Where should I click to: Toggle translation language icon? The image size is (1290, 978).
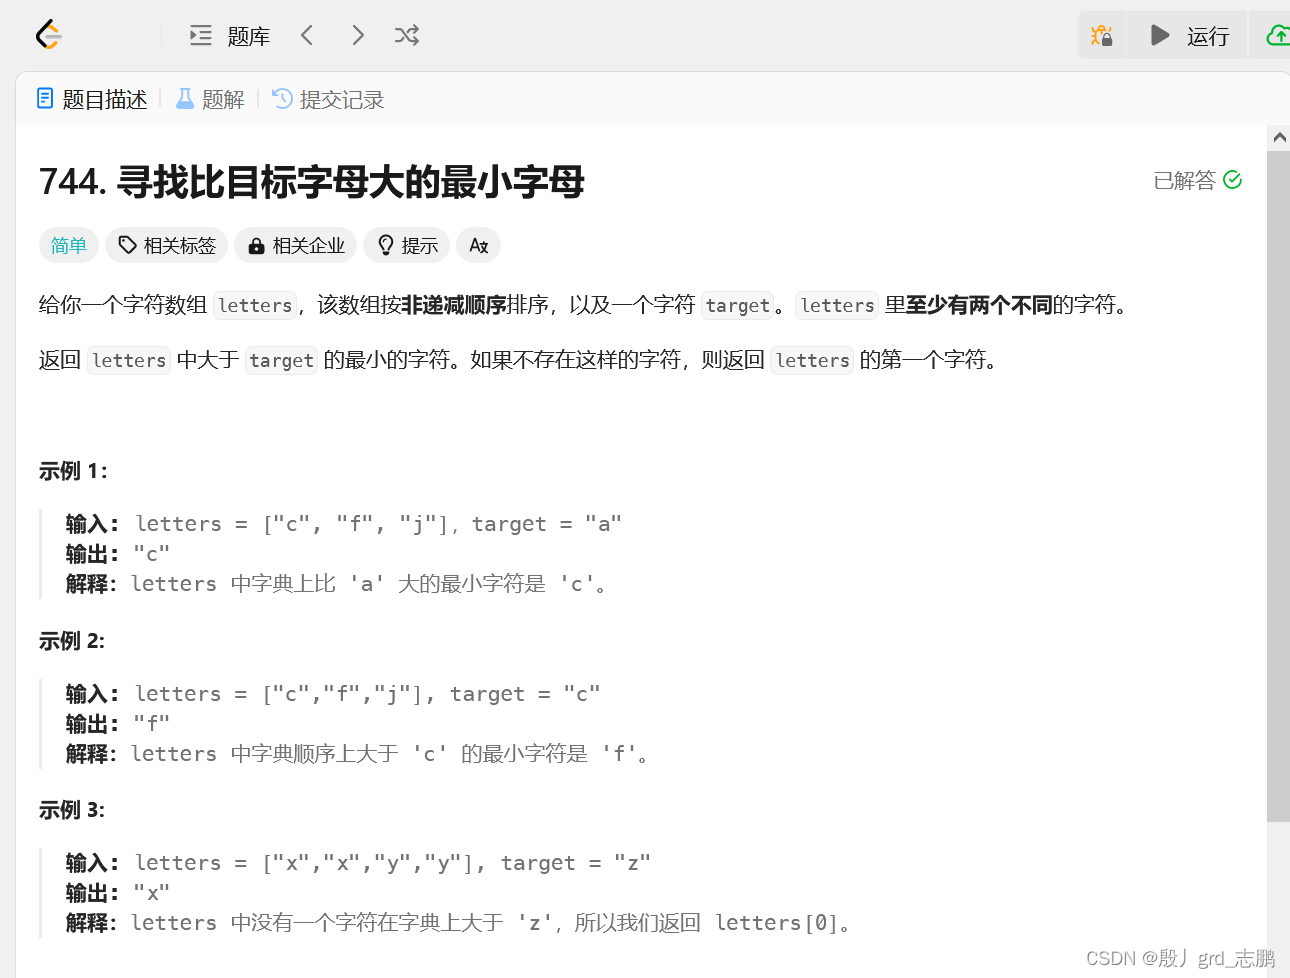coord(479,245)
